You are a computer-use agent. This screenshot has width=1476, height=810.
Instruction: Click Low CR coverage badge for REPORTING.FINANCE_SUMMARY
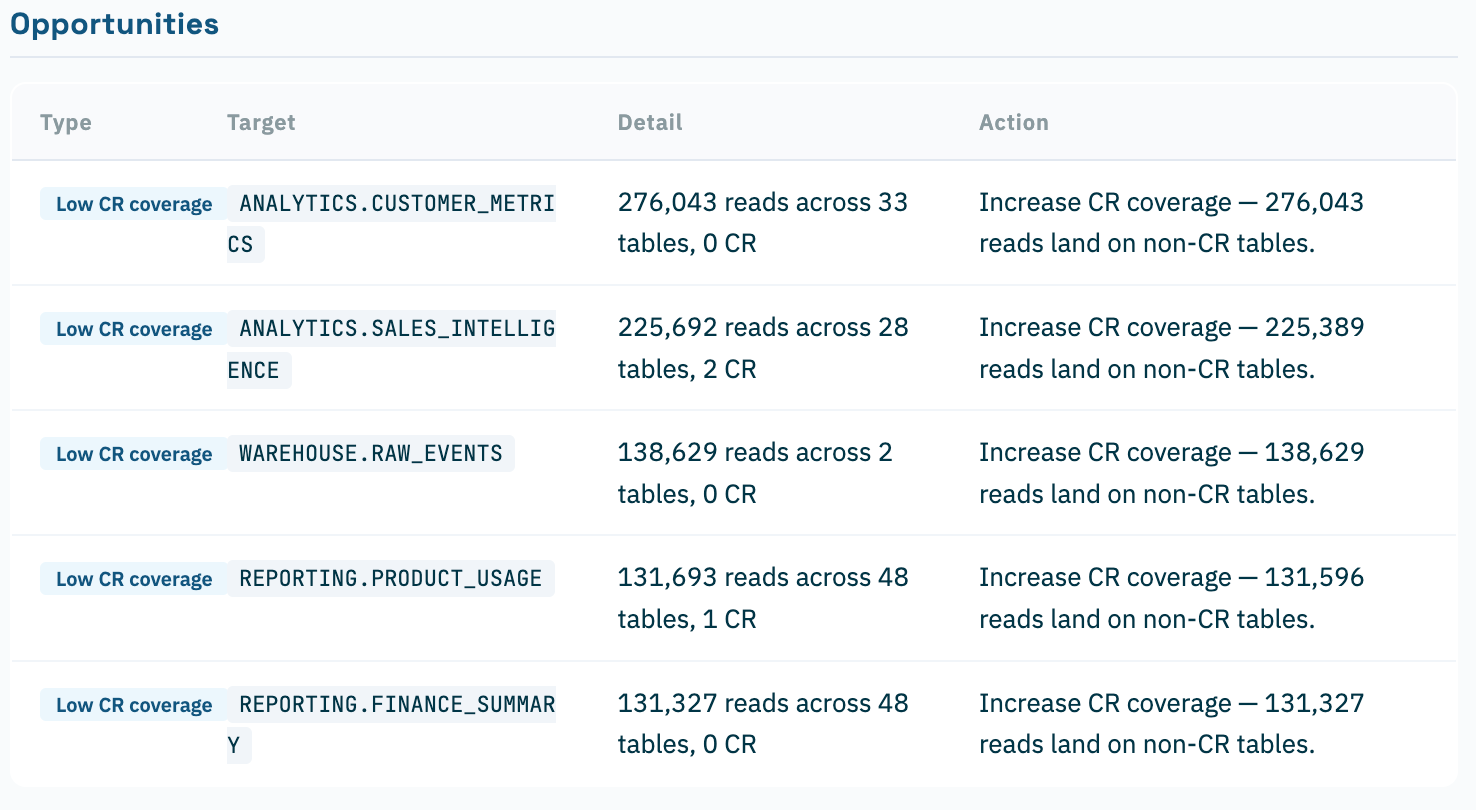pyautogui.click(x=134, y=705)
